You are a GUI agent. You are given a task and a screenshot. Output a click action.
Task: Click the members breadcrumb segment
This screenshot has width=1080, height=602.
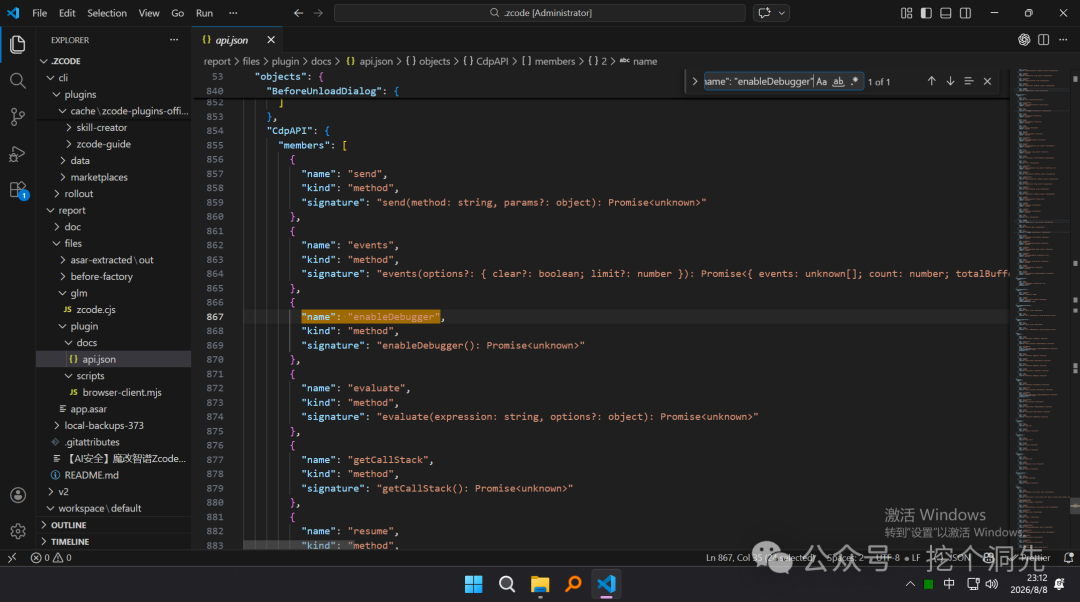point(548,61)
